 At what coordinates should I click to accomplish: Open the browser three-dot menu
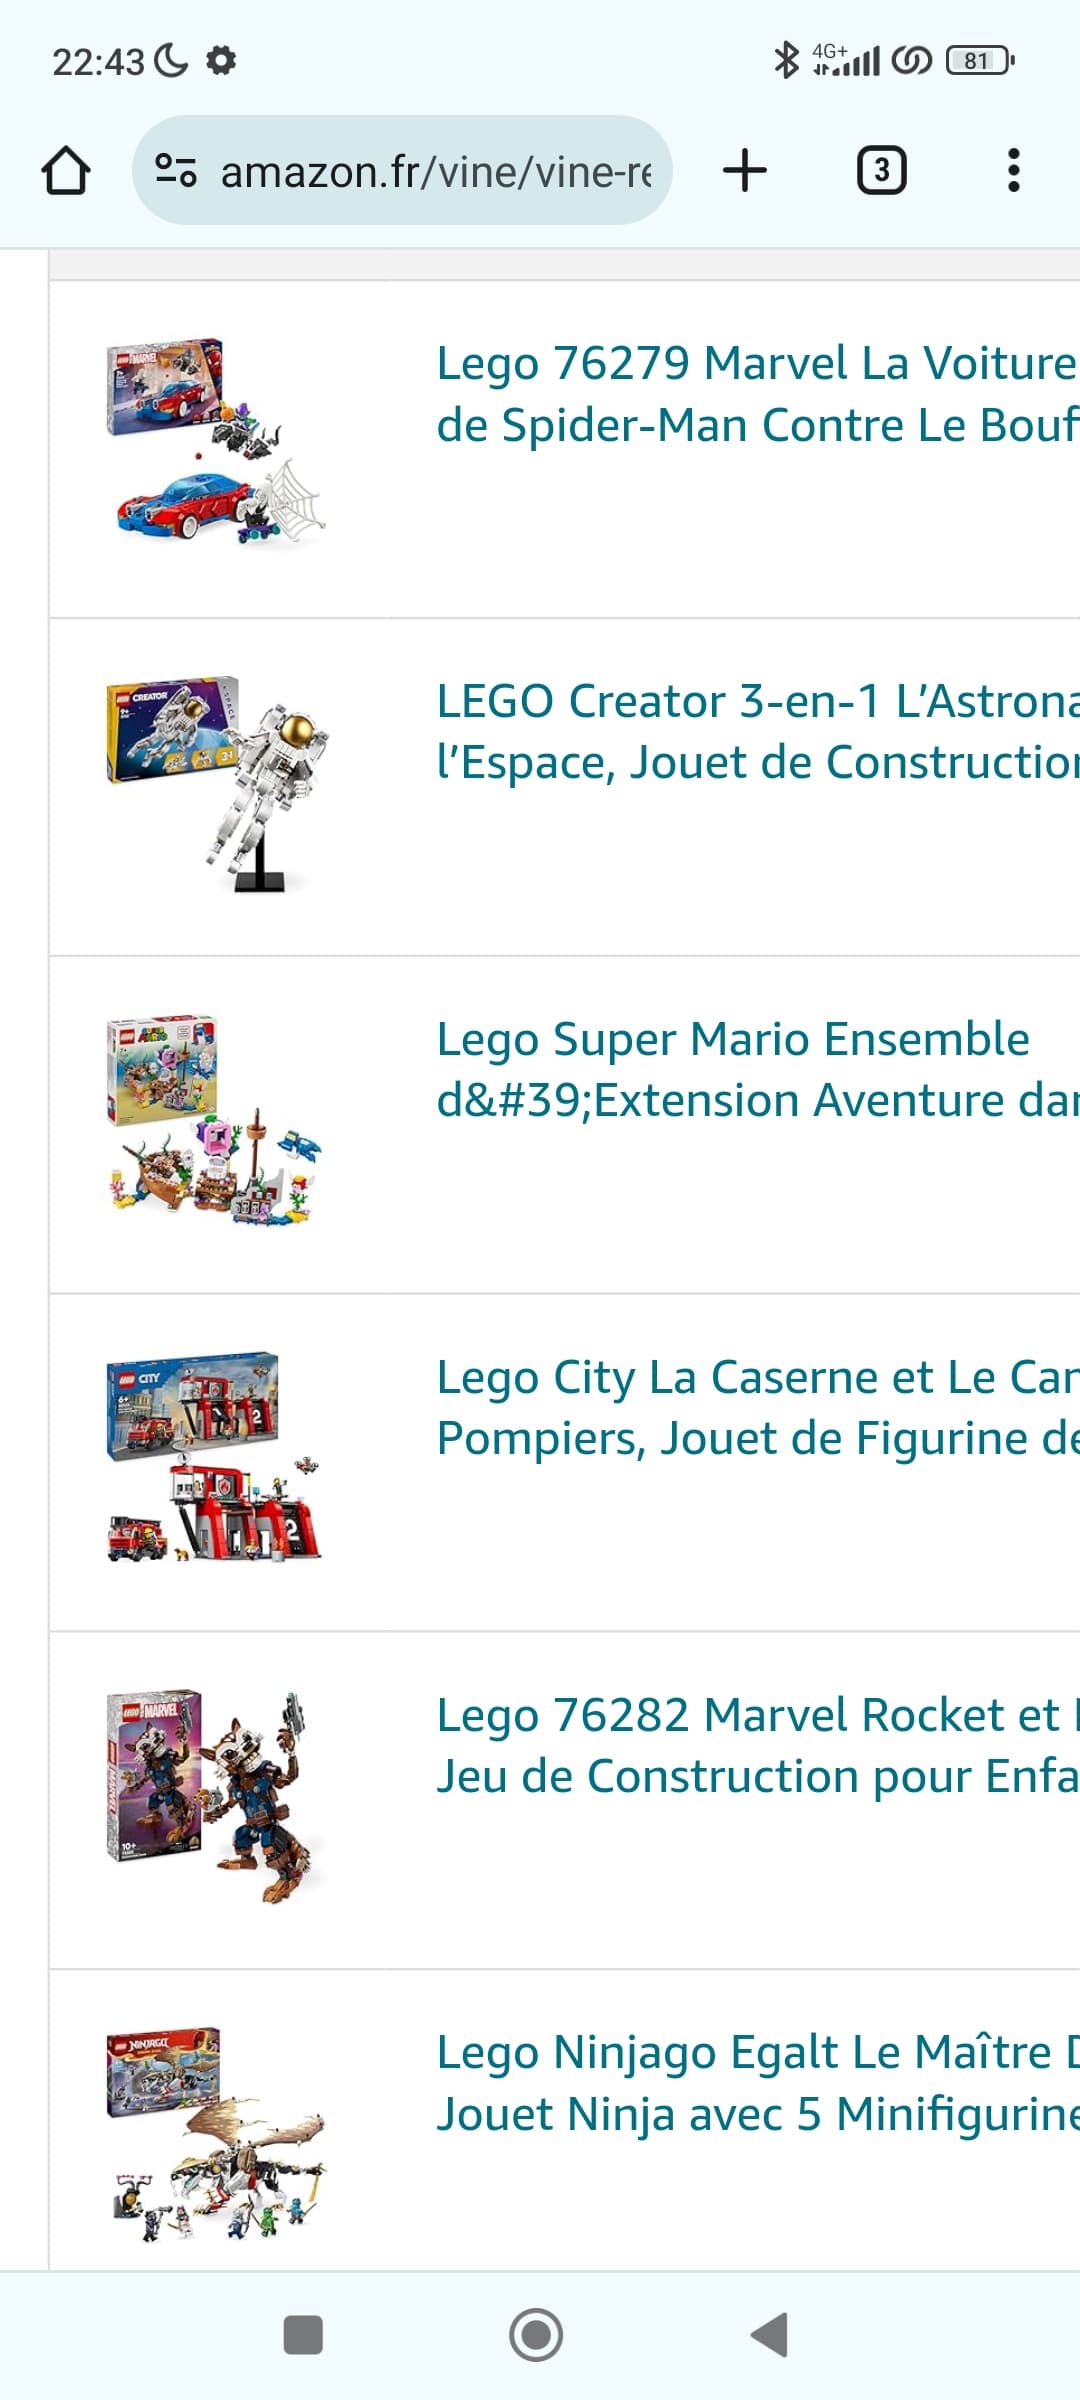point(1013,170)
